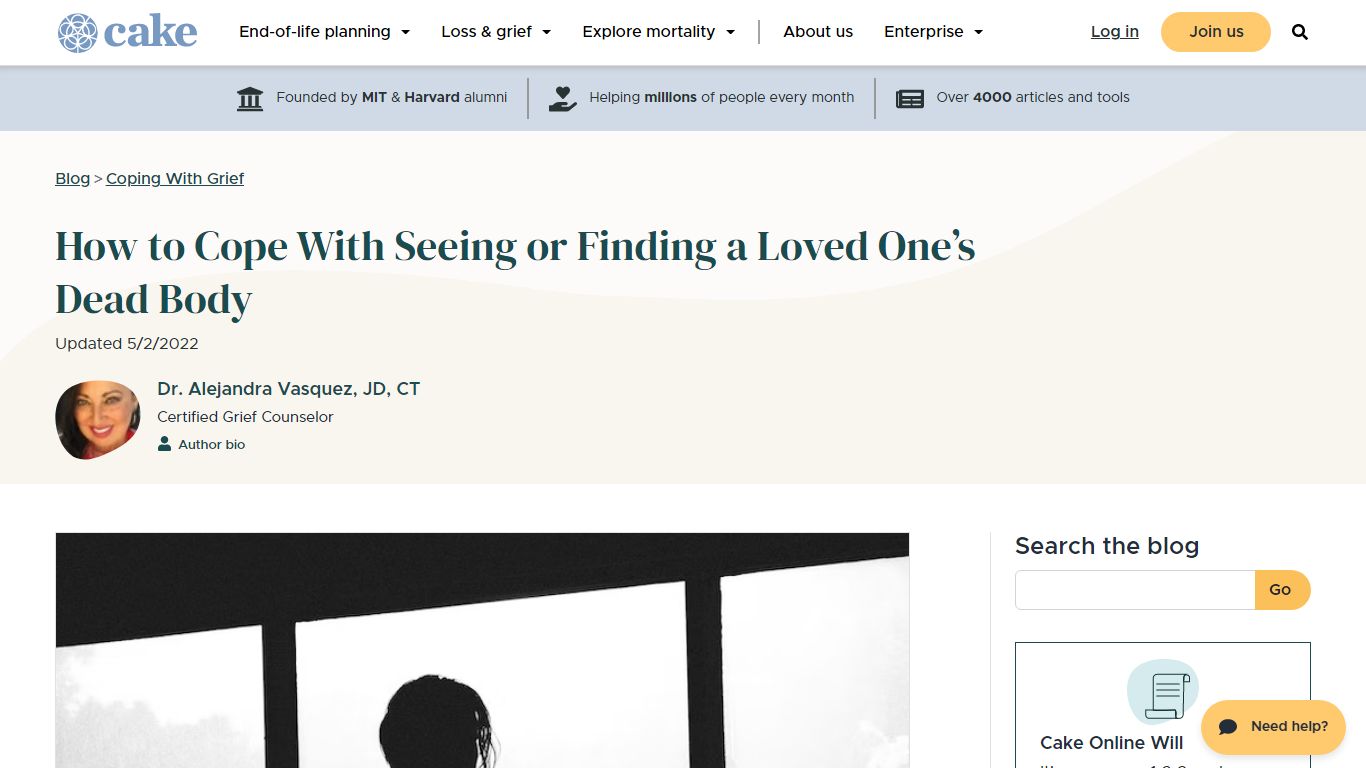1366x768 pixels.
Task: Click the Cake Online Will card title
Action: tap(1112, 743)
